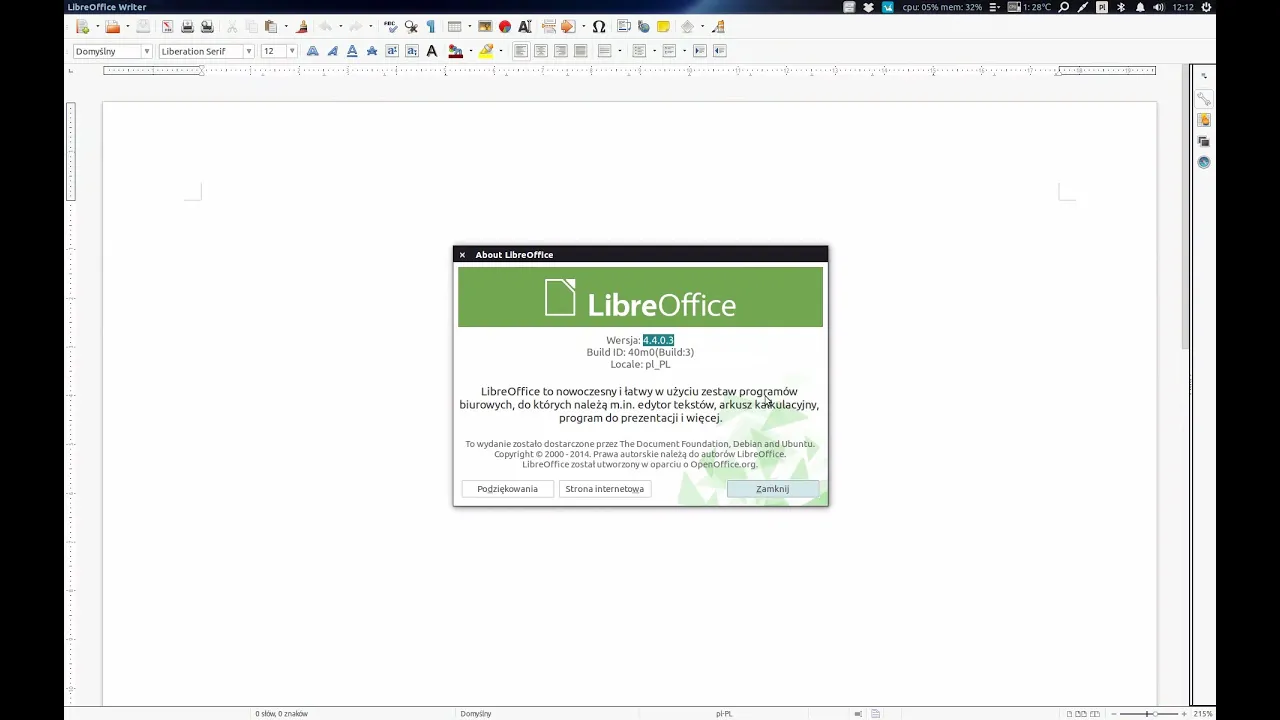
Task: Print the document using the printer icon
Action: [187, 27]
